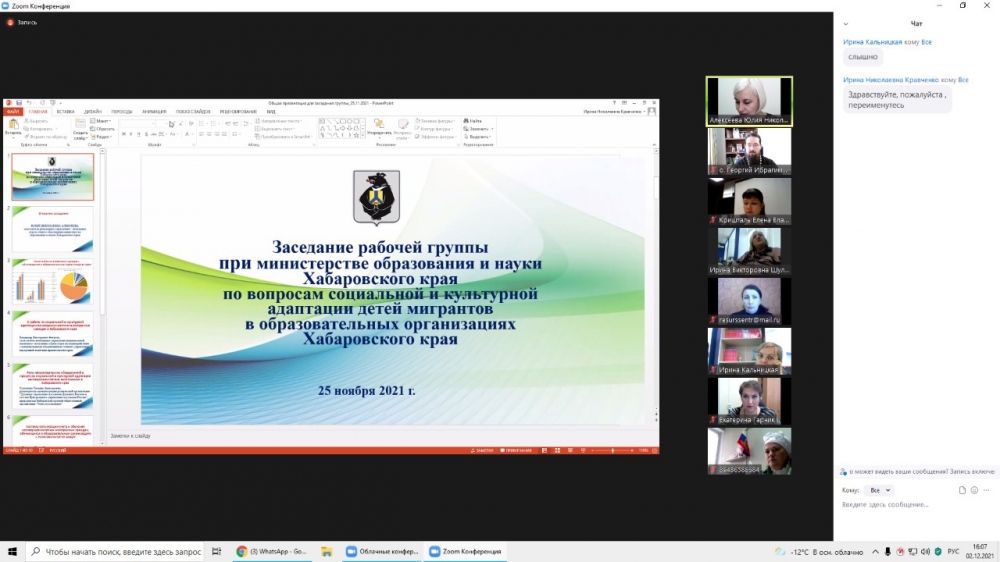This screenshot has height=562, width=1000.
Task: Click fit slide to window icon
Action: (x=654, y=450)
